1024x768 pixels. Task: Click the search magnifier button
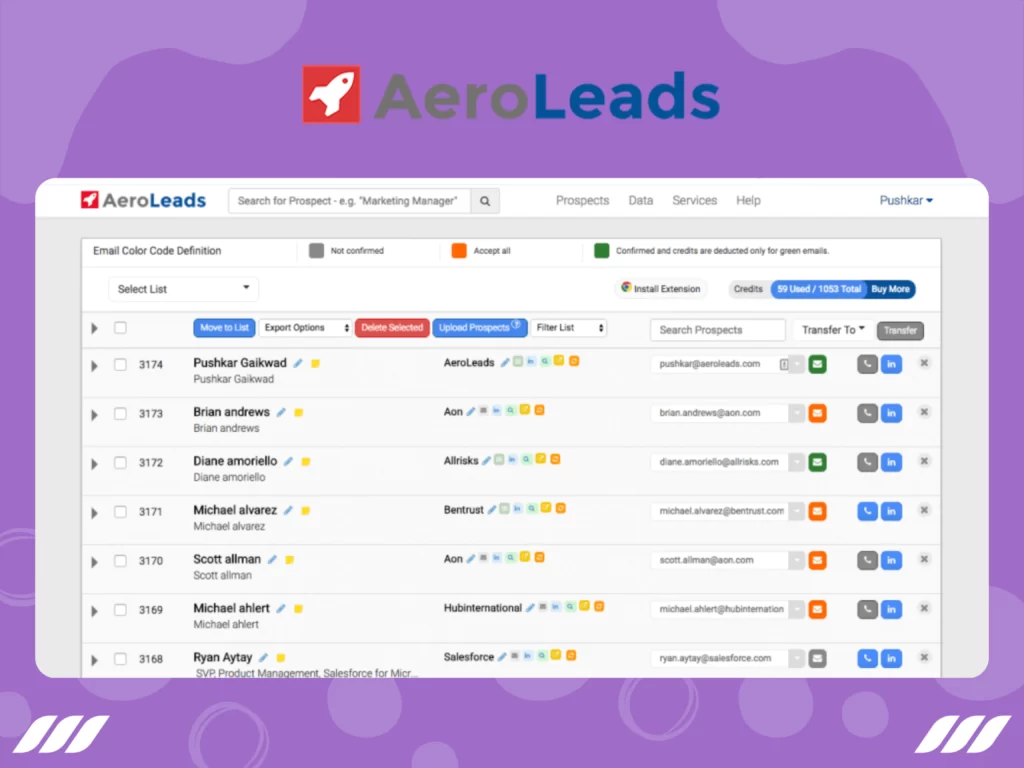point(485,201)
